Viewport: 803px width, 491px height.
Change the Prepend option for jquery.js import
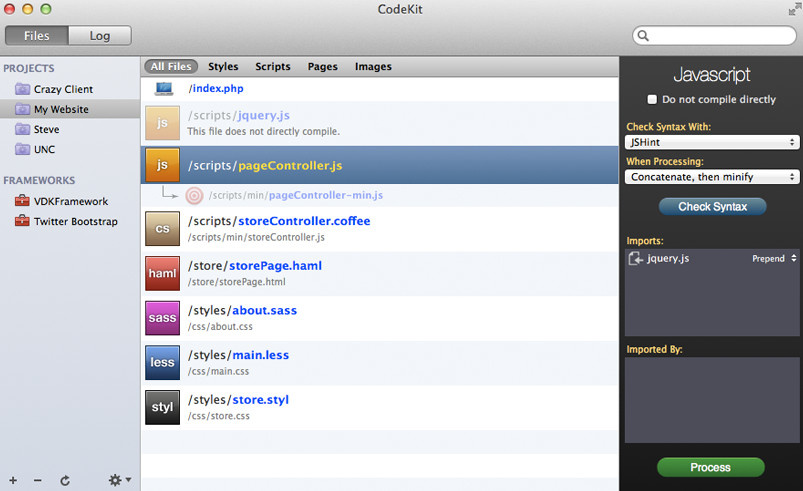point(774,259)
